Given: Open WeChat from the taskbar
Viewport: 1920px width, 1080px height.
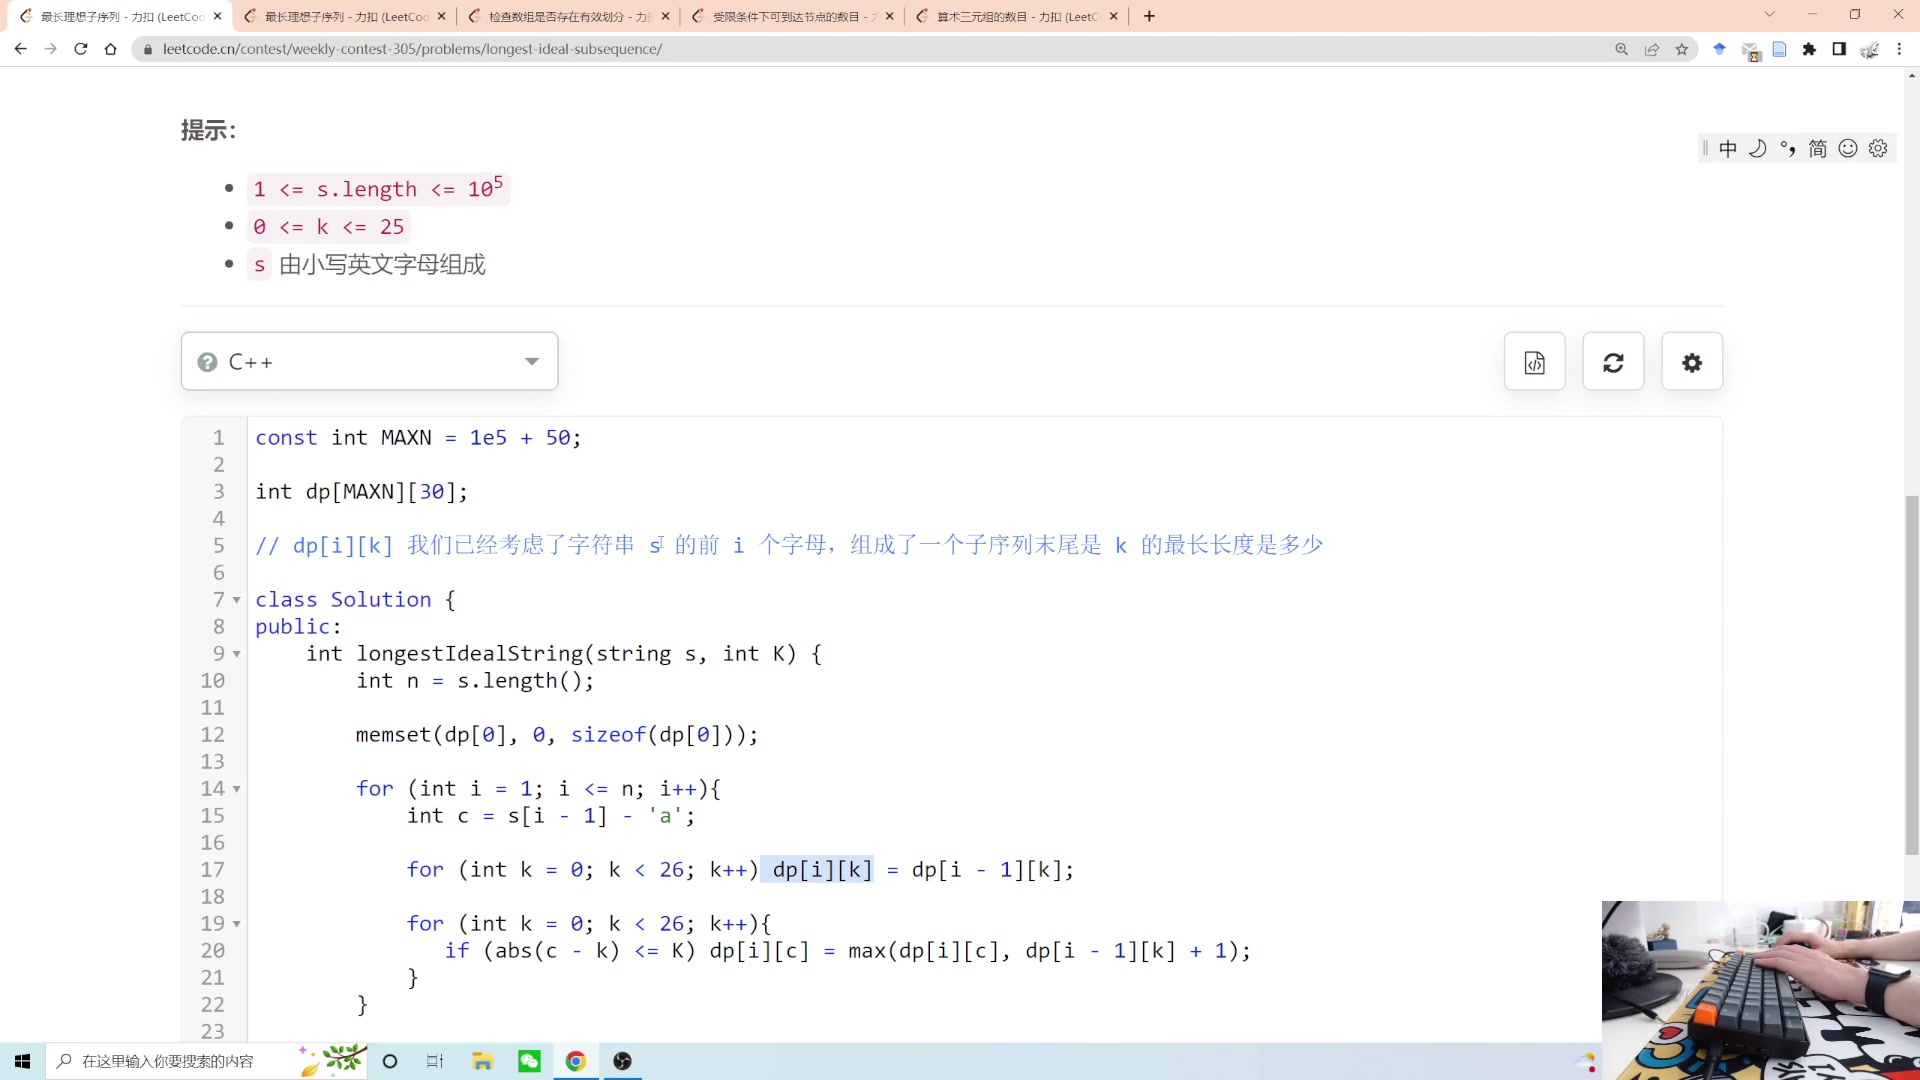Looking at the screenshot, I should pos(529,1061).
